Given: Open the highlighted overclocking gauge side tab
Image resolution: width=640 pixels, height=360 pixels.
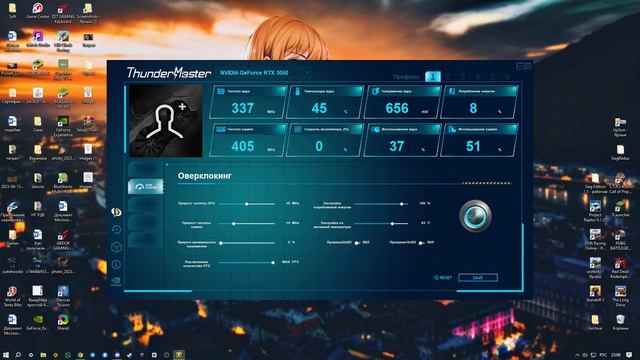Looking at the screenshot, I should [x=145, y=187].
